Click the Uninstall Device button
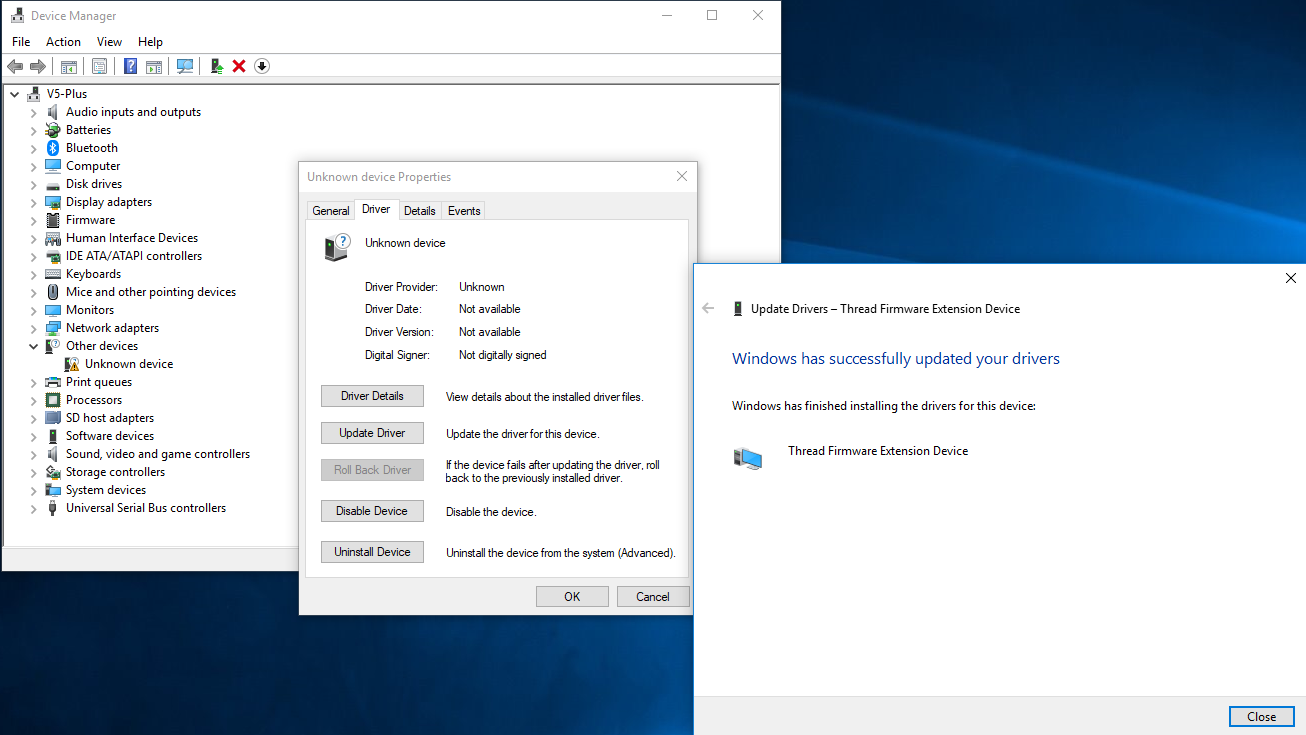Screen dimensions: 1306x735 point(372,552)
